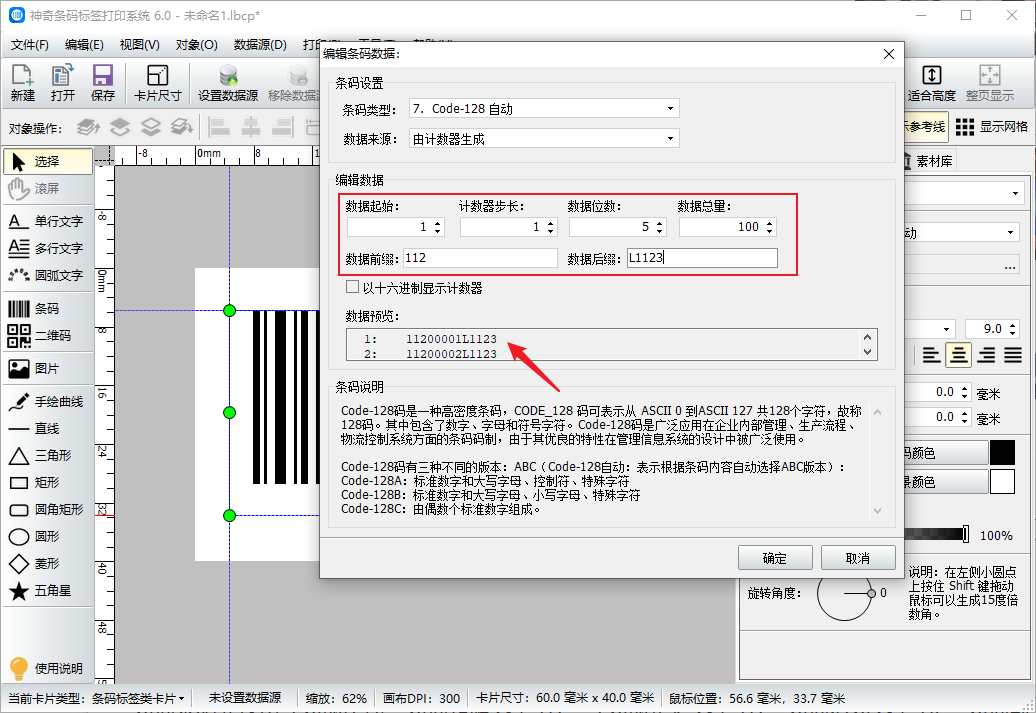
Task: Click the 设置数据源 database icon
Action: click(228, 83)
